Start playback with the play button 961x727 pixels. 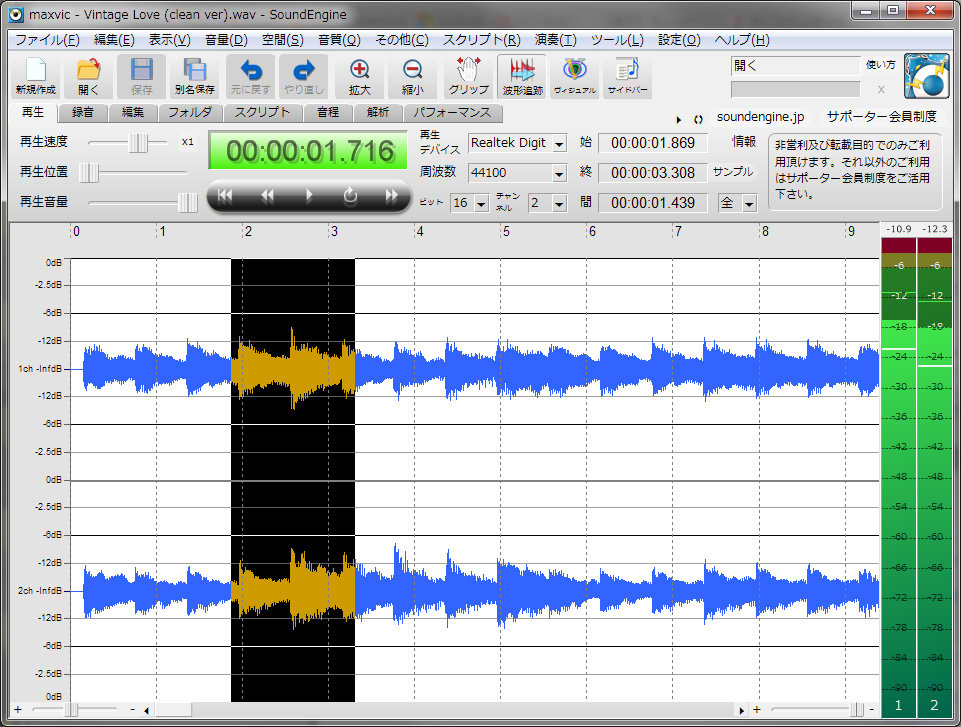pyautogui.click(x=309, y=196)
